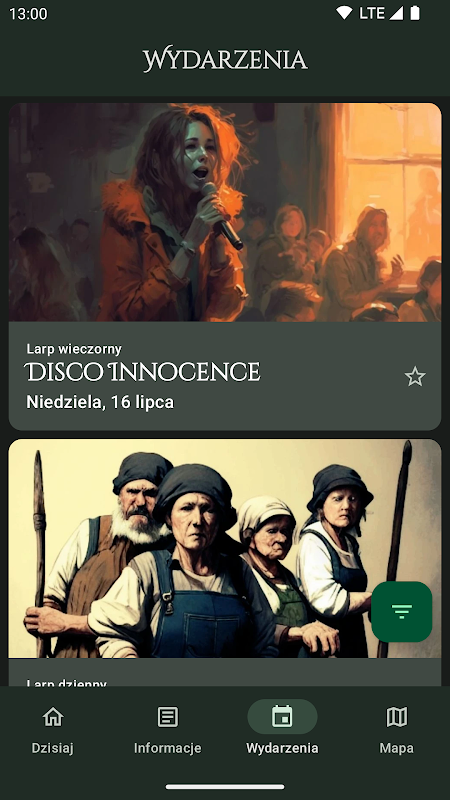Open the villagers artwork thumbnail
The width and height of the screenshot is (450, 800).
[225, 548]
